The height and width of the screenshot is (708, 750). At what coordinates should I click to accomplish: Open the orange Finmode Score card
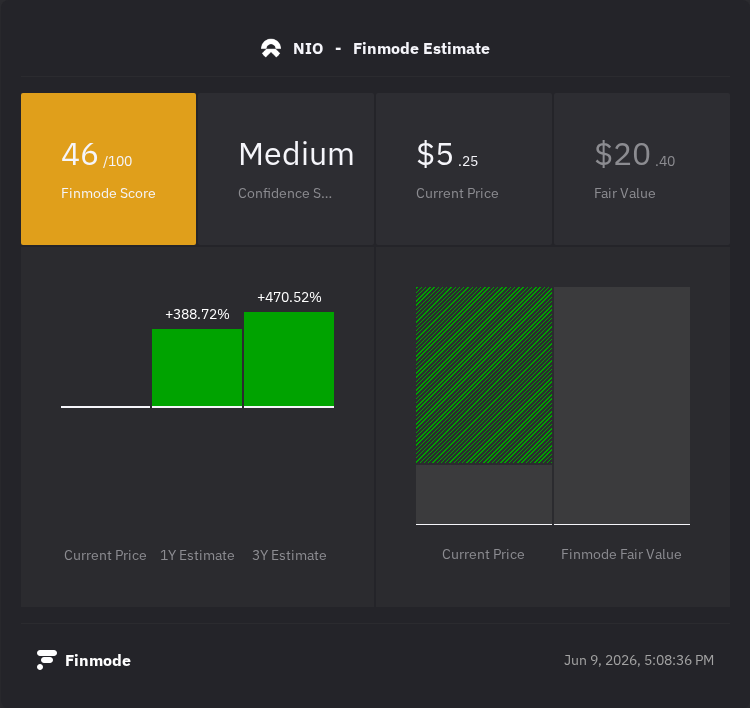(x=109, y=169)
